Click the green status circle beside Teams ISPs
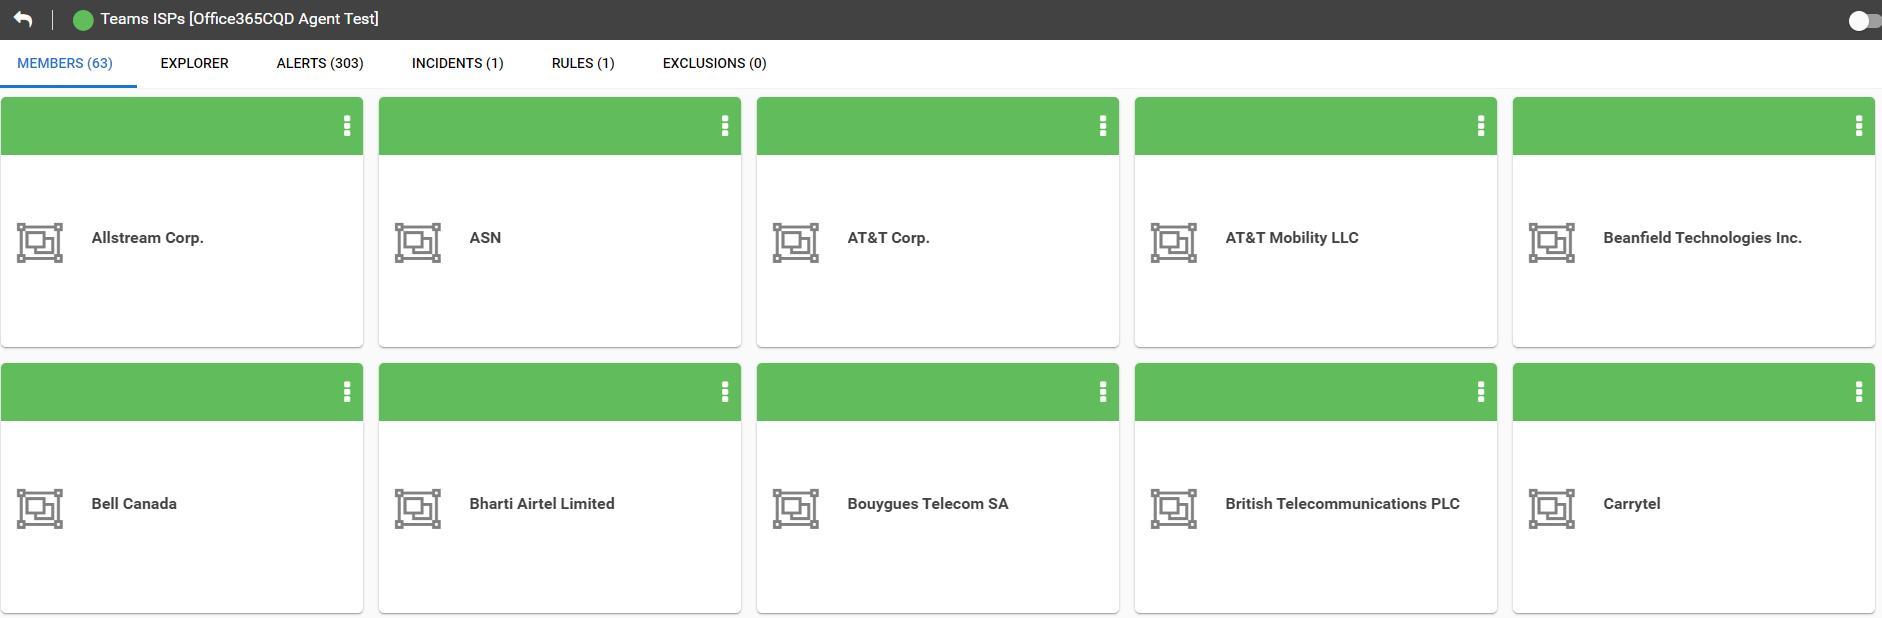The image size is (1882, 618). (83, 19)
